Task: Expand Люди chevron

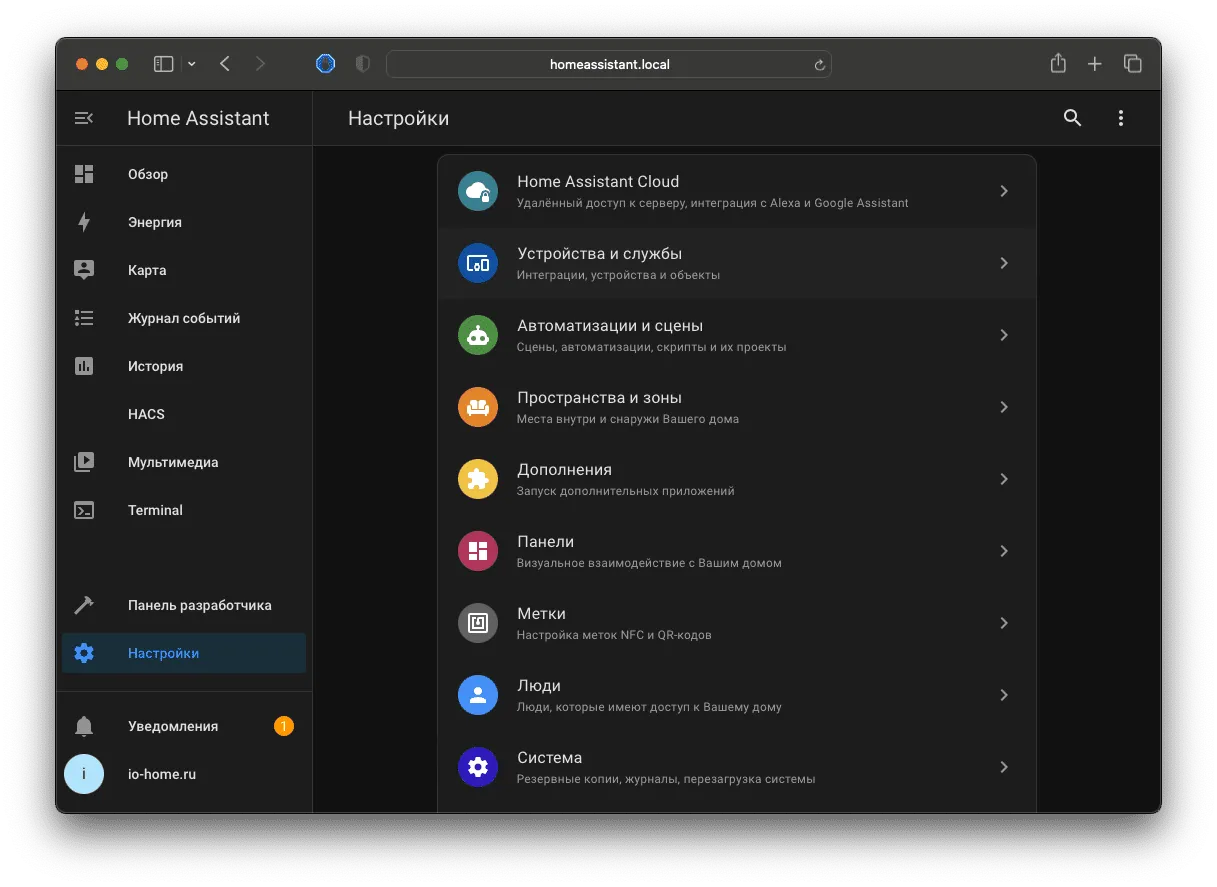Action: (x=1004, y=695)
